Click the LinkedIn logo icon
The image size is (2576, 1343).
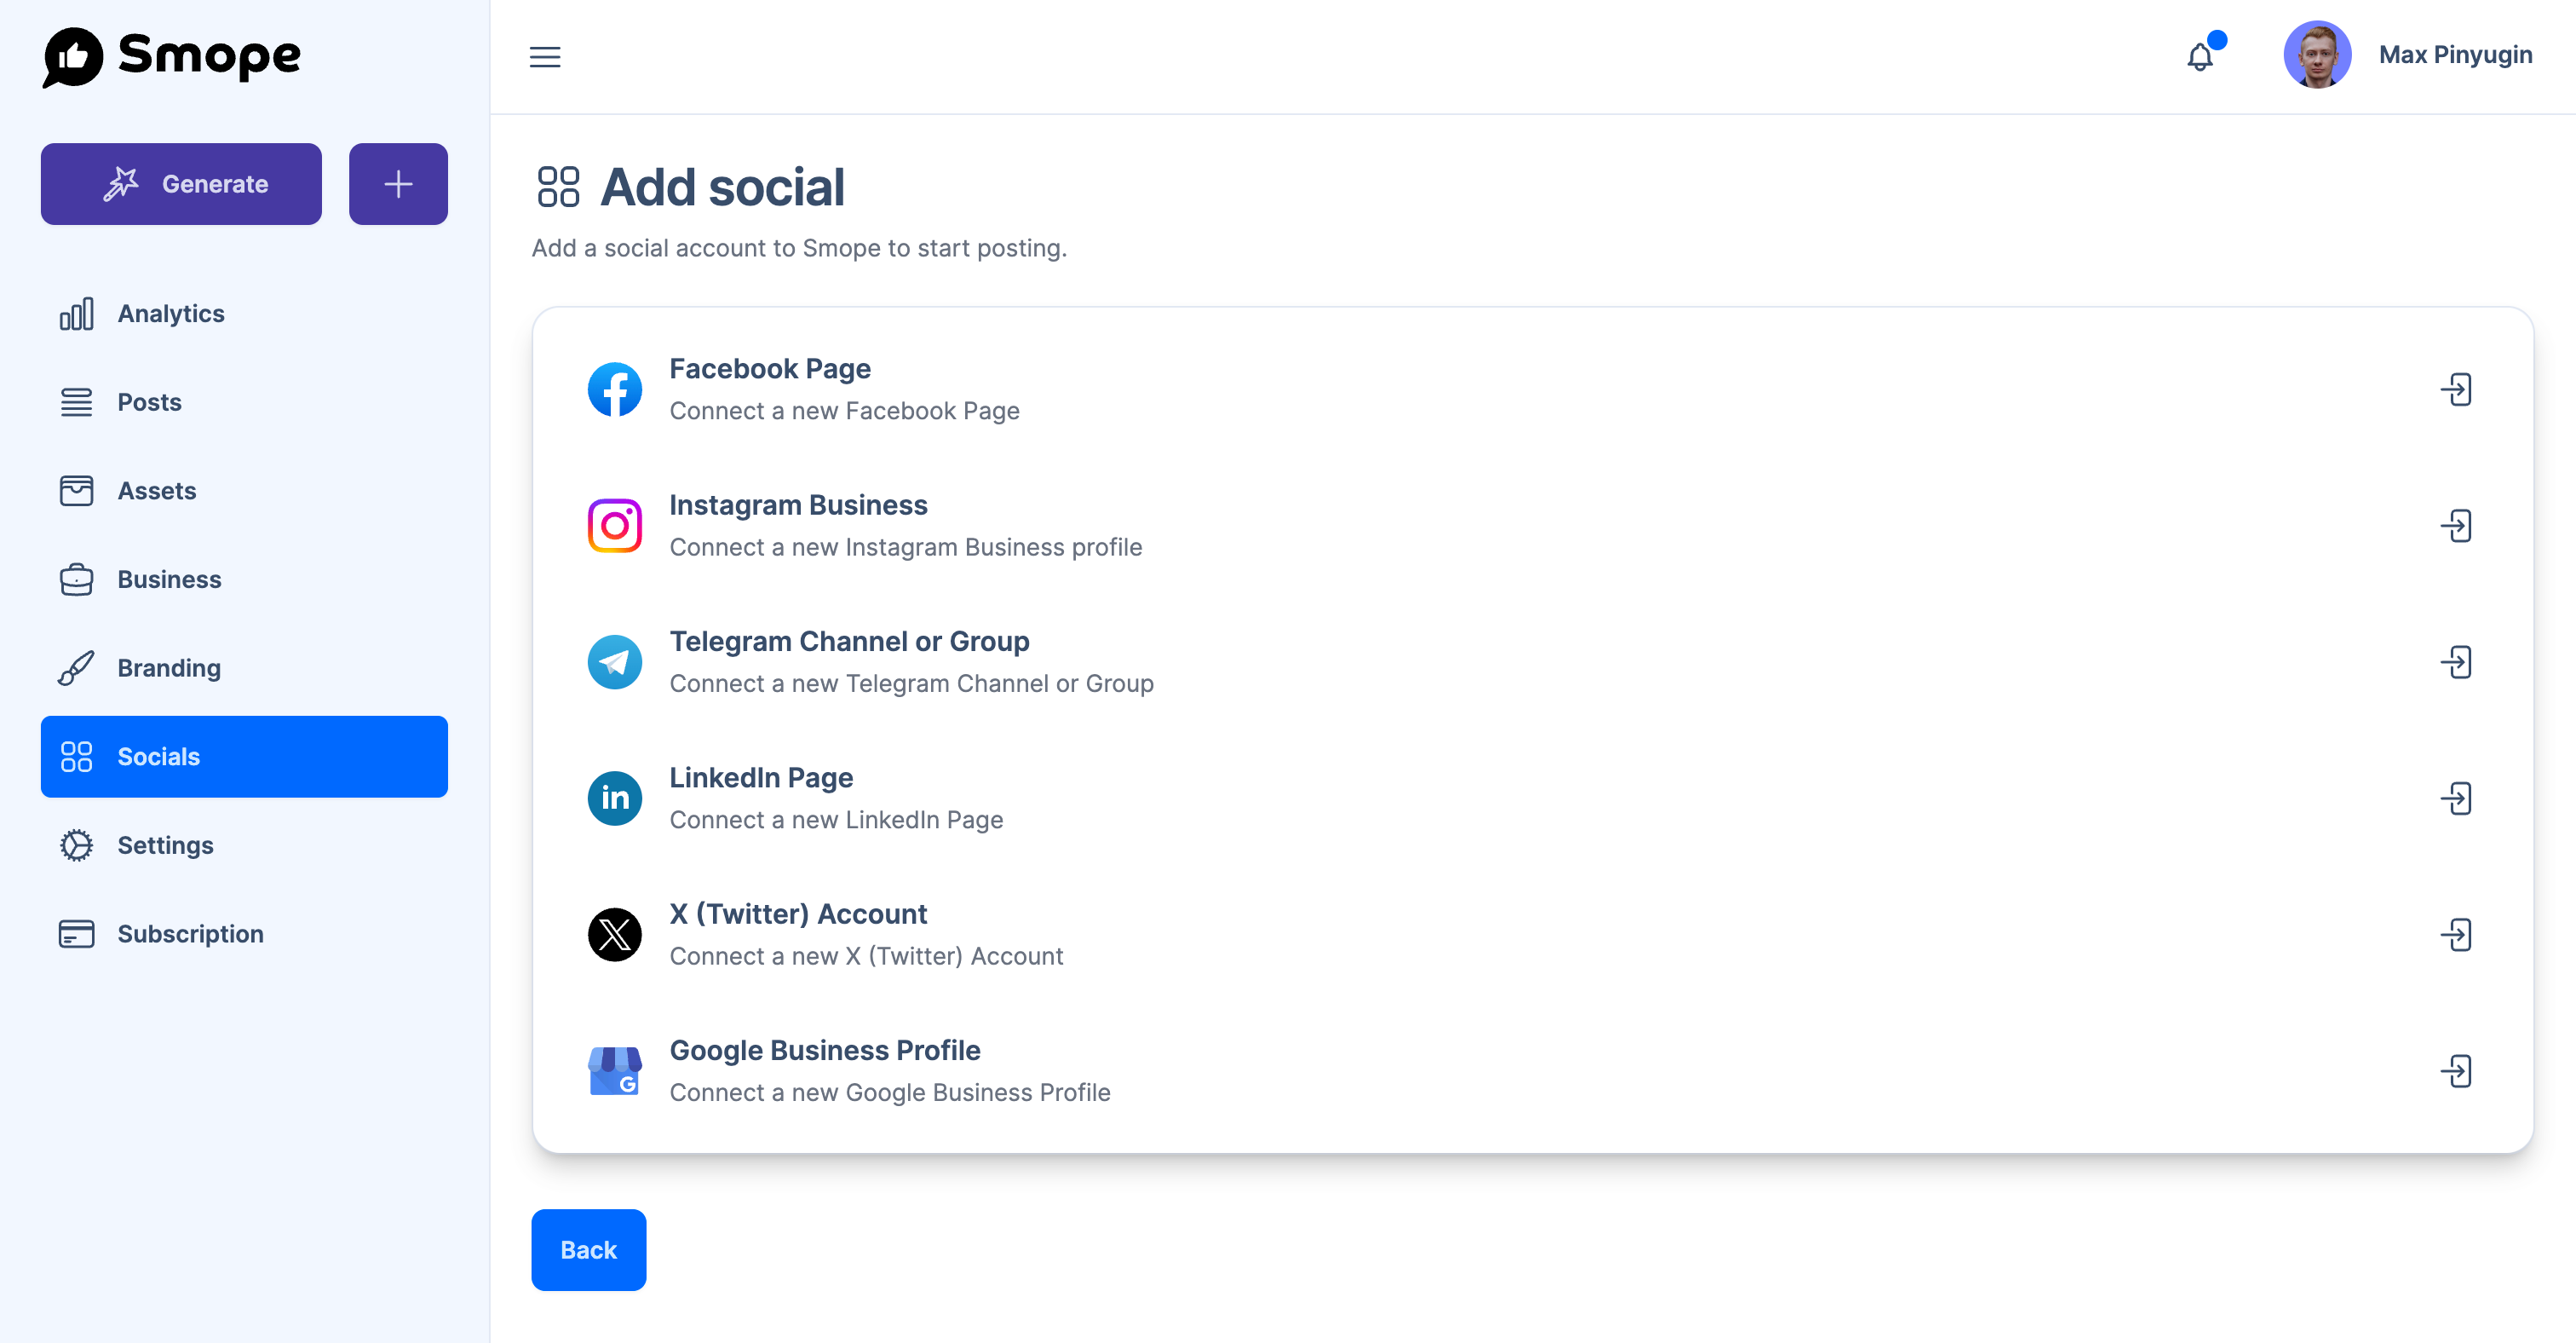click(614, 798)
